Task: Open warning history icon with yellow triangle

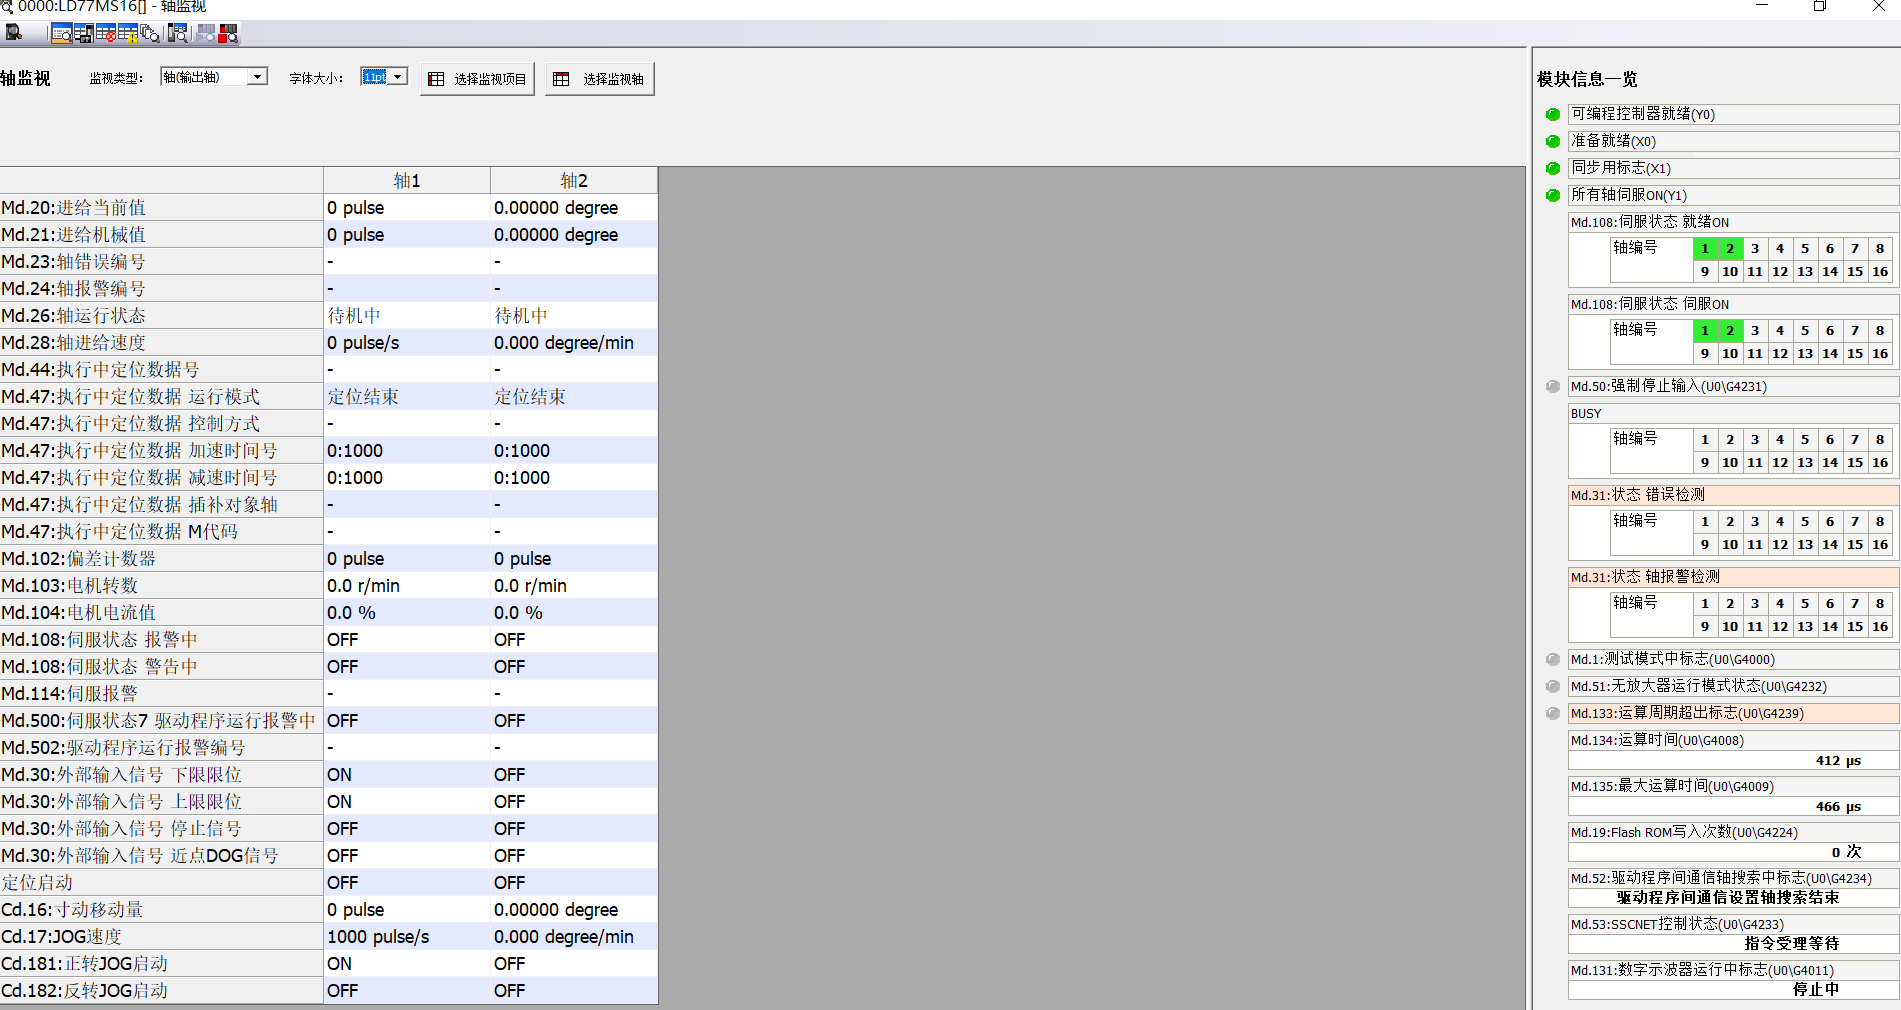Action: tap(128, 34)
